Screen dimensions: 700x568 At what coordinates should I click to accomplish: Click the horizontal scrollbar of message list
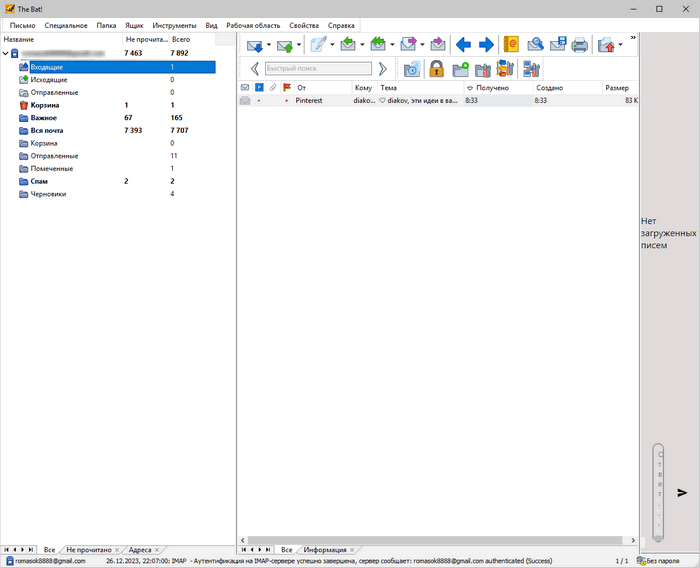(434, 540)
